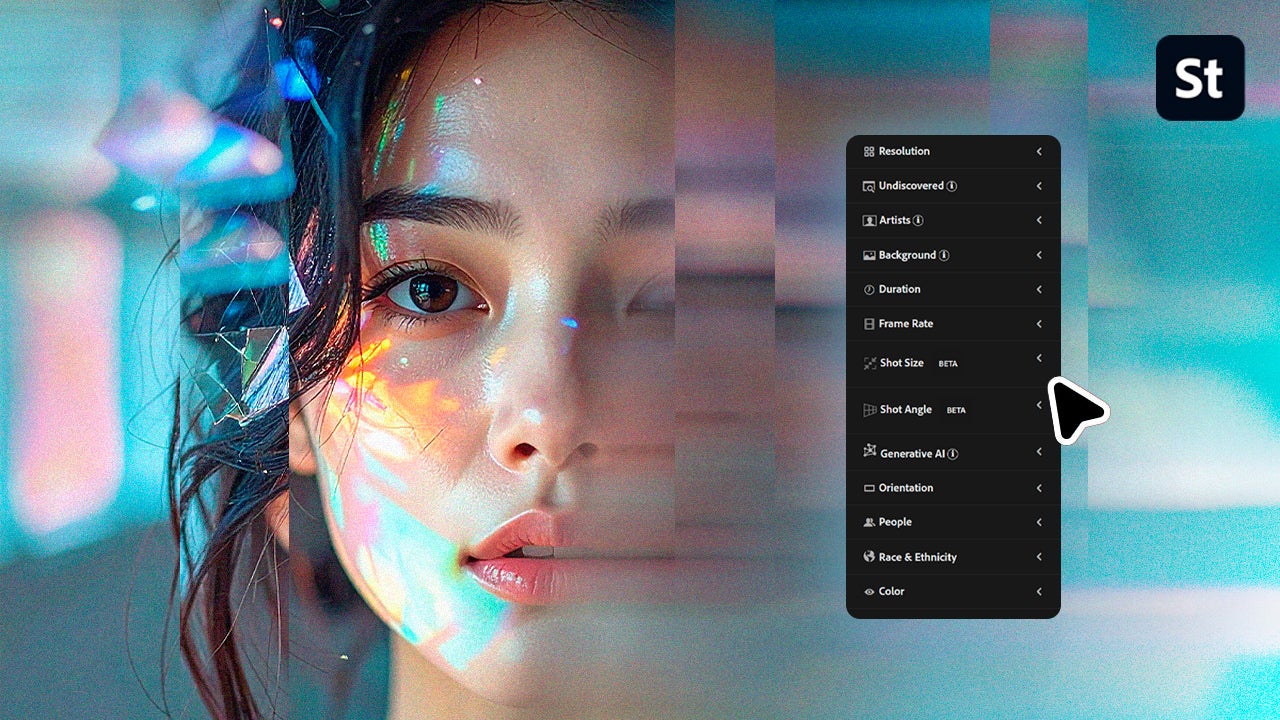
Task: Select the Artists label
Action: click(895, 220)
